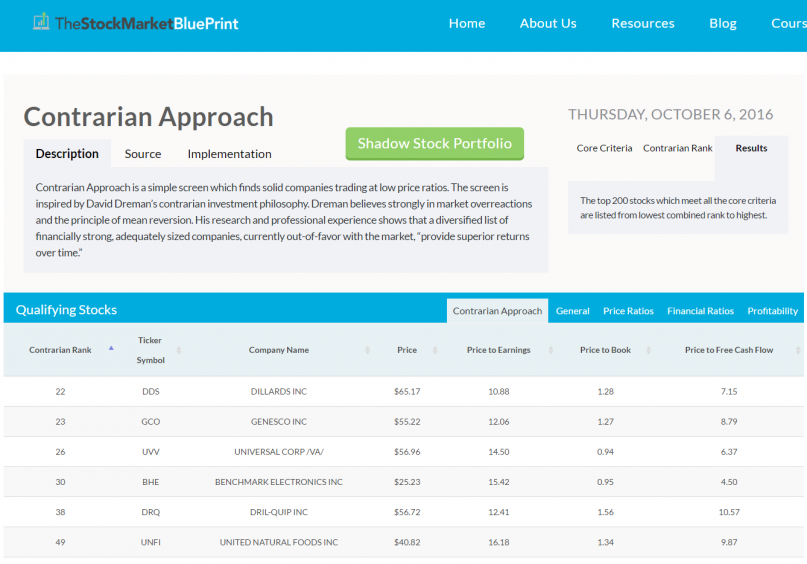Image resolution: width=807 pixels, height=564 pixels.
Task: Select BENCHMARK ELECTRONICS INC company name
Action: 279,482
